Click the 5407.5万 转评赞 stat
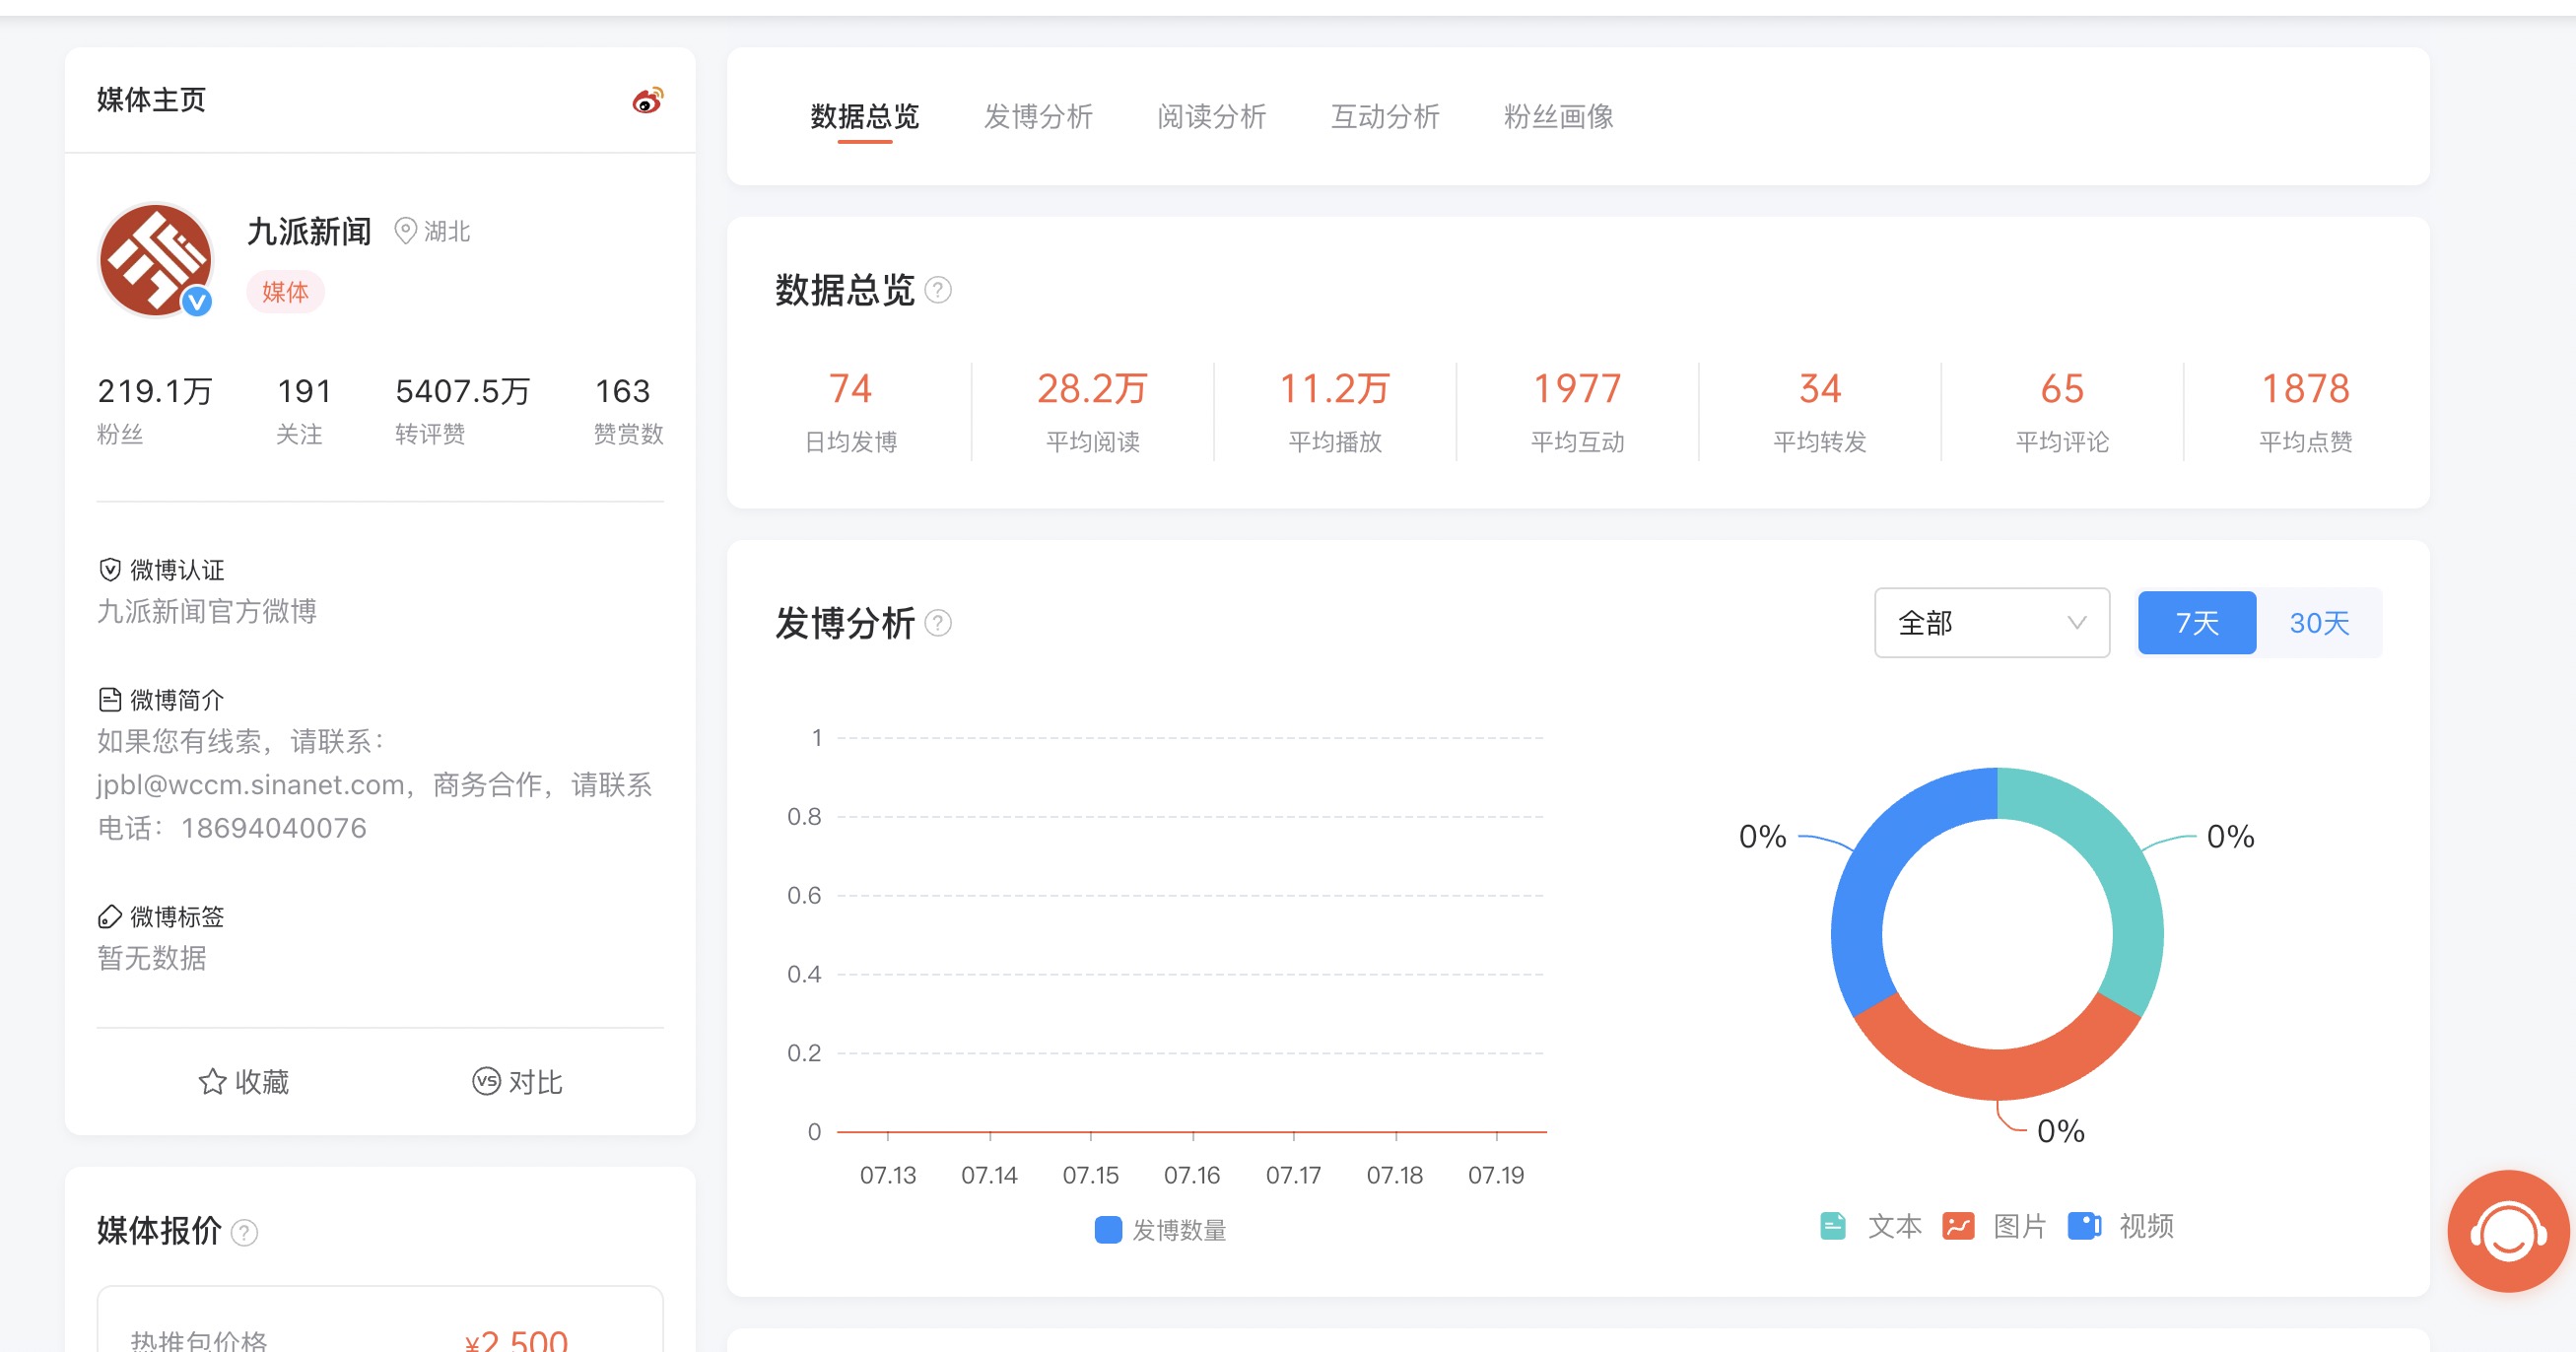Image resolution: width=2576 pixels, height=1352 pixels. [x=463, y=410]
